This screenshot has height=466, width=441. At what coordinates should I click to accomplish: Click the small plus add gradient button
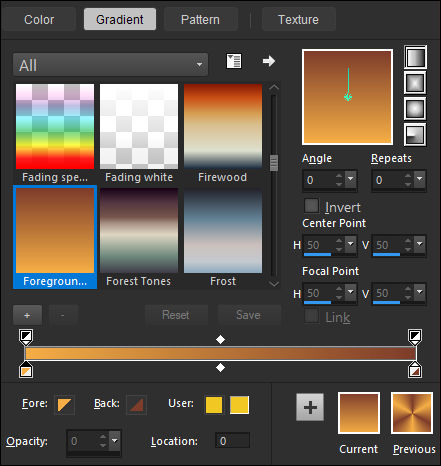[27, 315]
